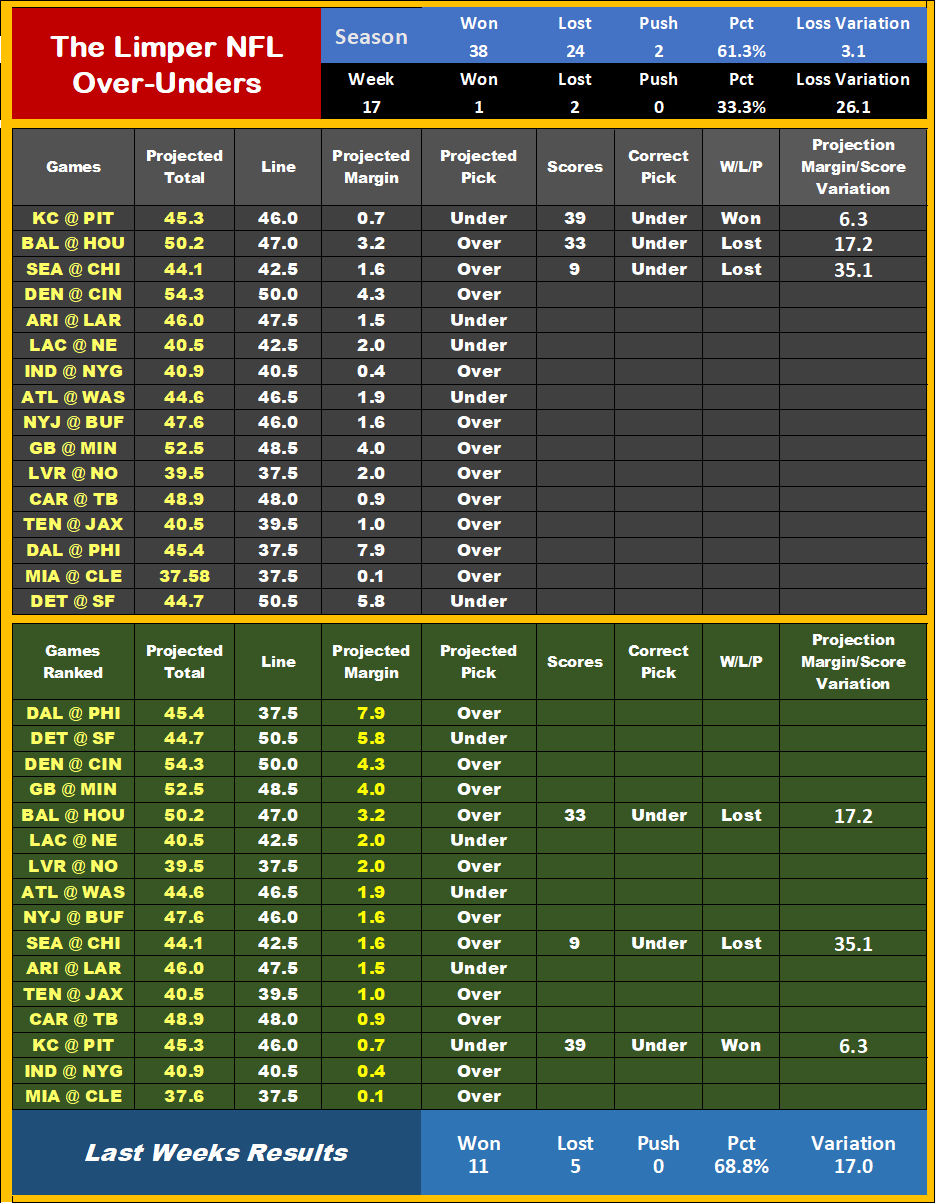936x1204 pixels.
Task: Select DET @ SF in the Games Ranked table
Action: (x=73, y=738)
